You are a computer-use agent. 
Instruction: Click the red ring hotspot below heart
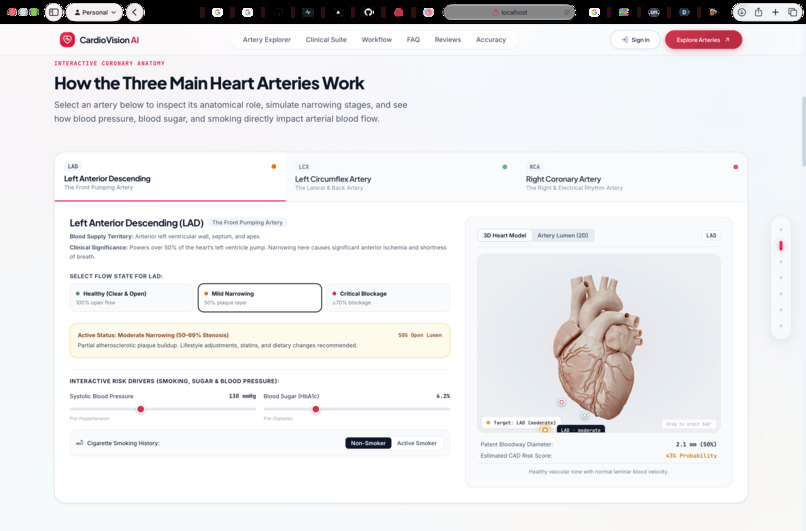pyautogui.click(x=561, y=402)
